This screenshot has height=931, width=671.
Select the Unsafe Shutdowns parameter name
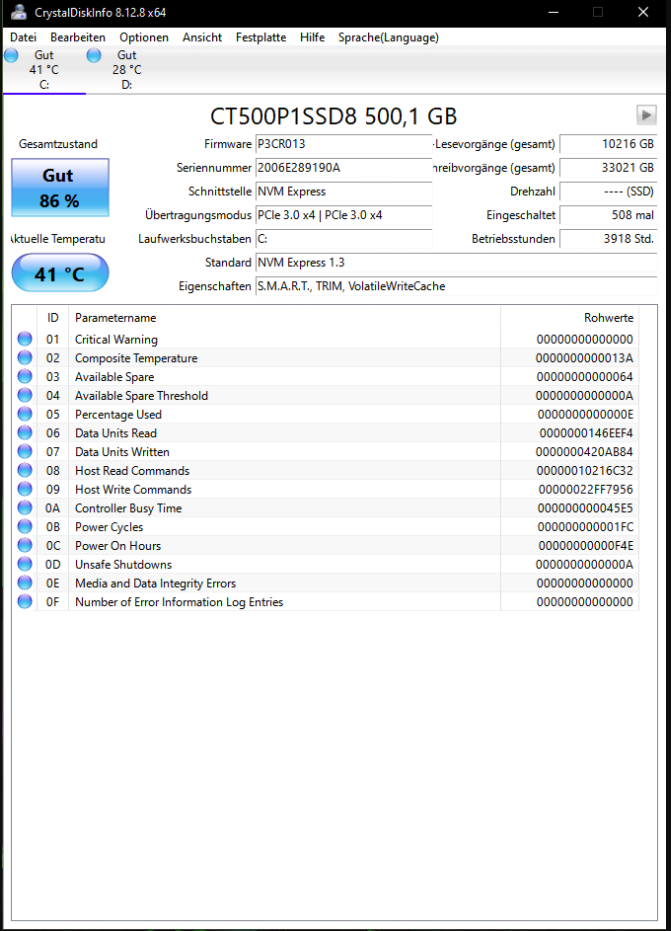(x=123, y=564)
